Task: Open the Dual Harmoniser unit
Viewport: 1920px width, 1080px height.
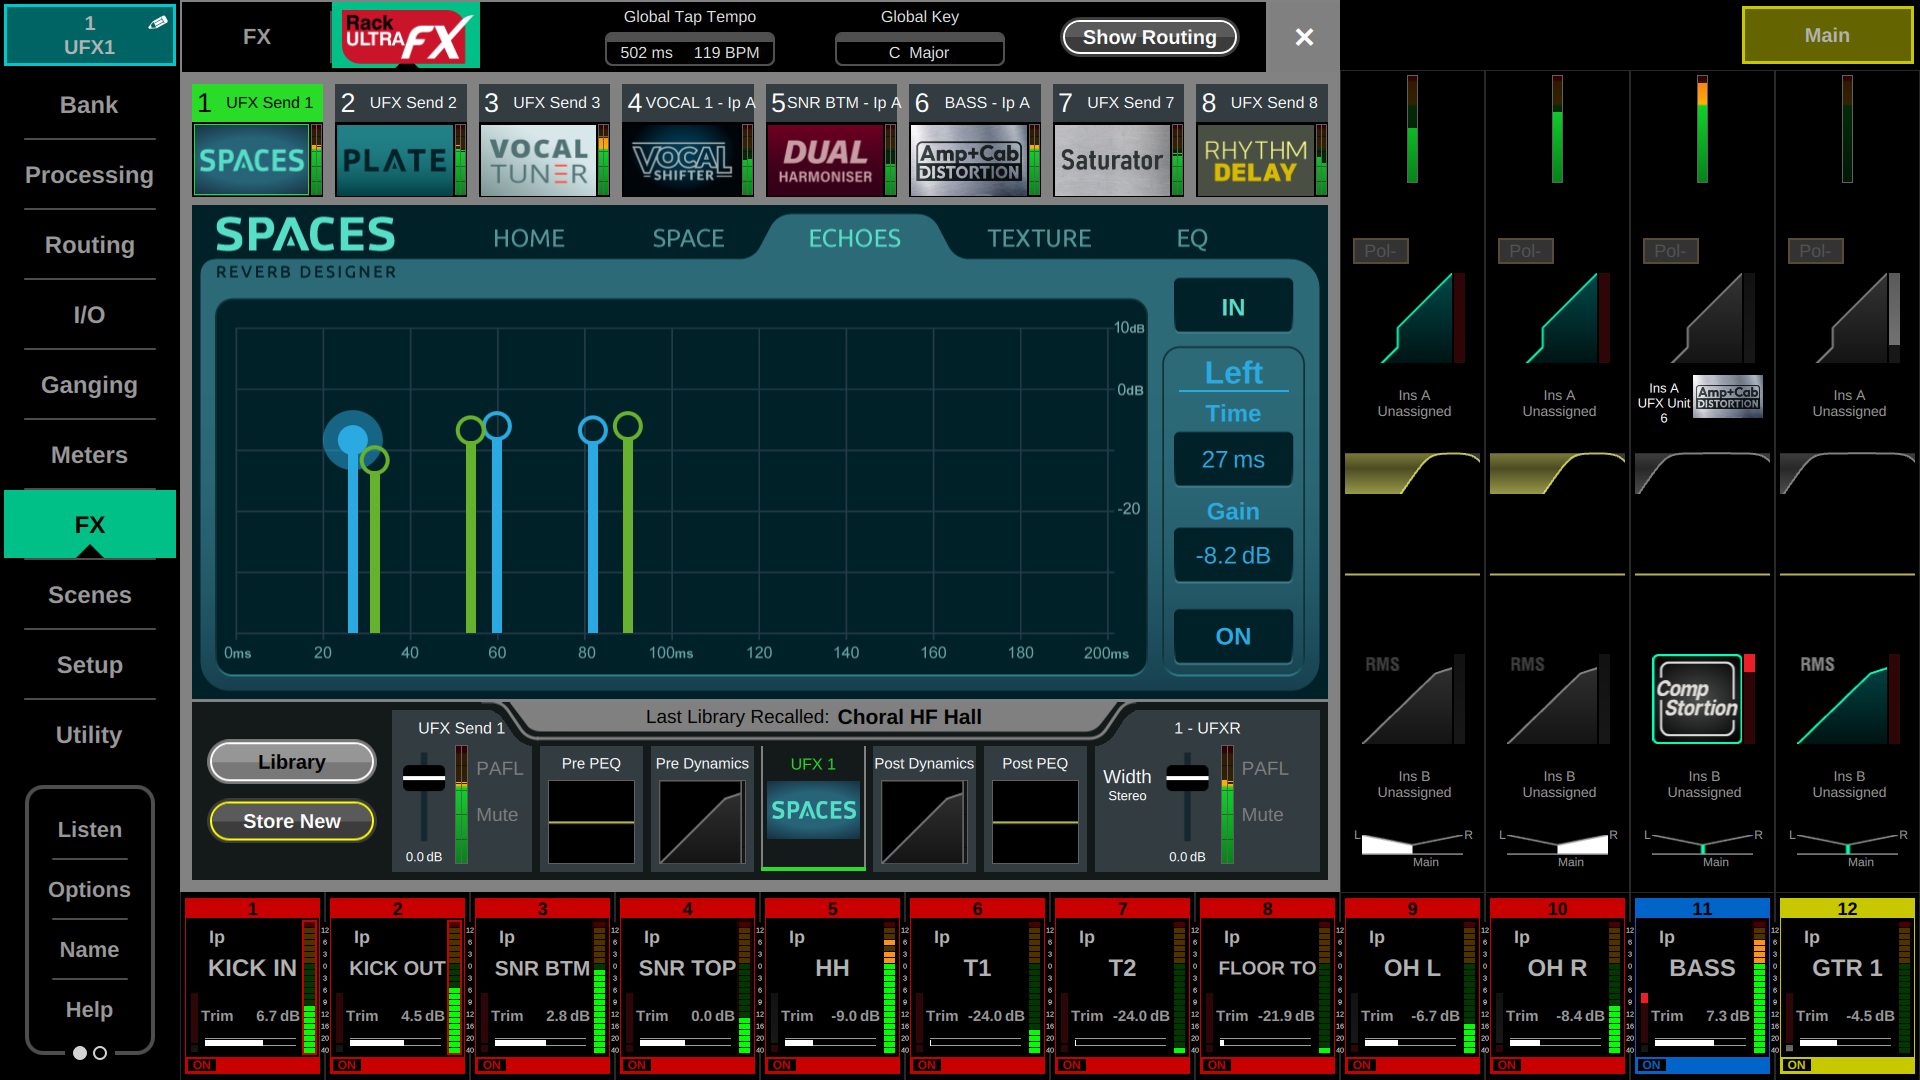Action: [825, 160]
